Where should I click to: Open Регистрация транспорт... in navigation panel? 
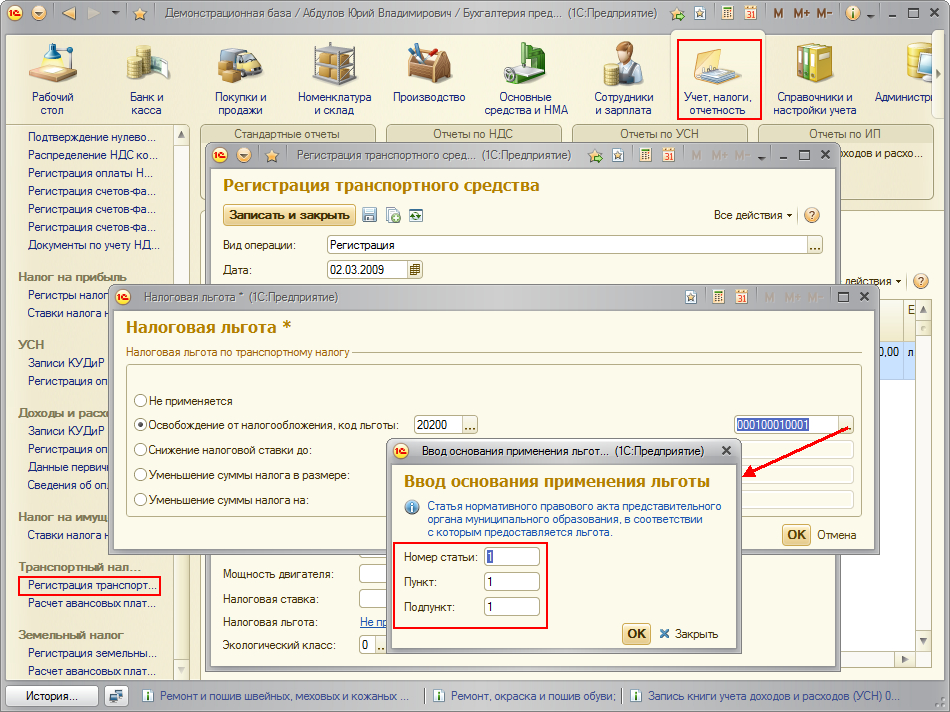[x=92, y=585]
